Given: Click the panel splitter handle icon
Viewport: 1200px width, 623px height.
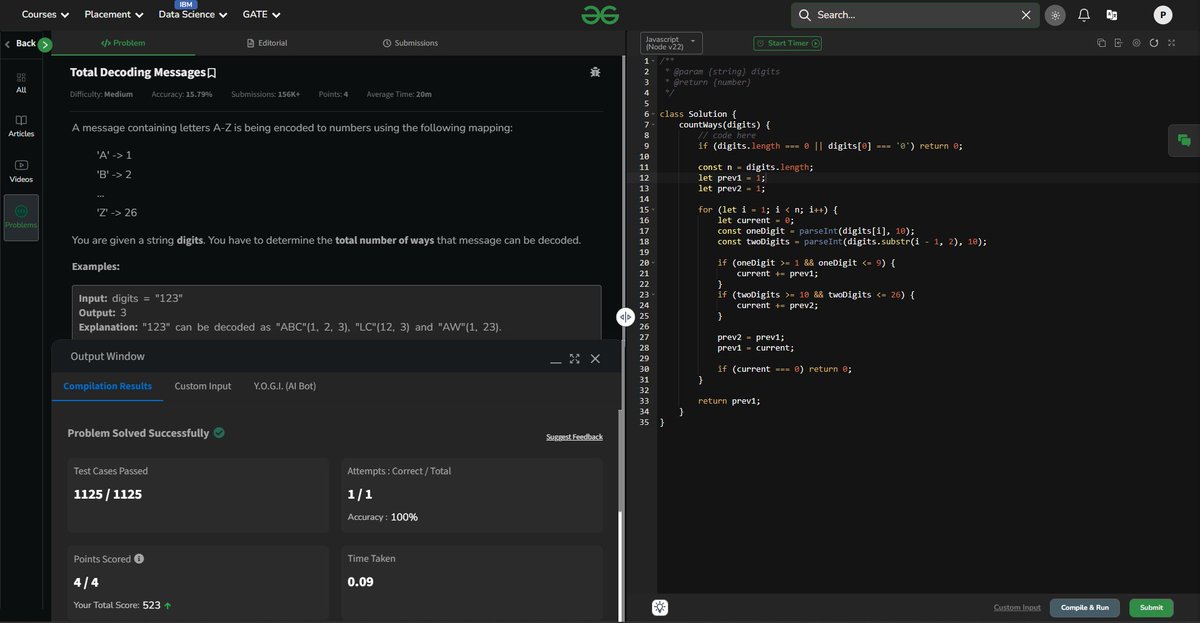Looking at the screenshot, I should (625, 316).
